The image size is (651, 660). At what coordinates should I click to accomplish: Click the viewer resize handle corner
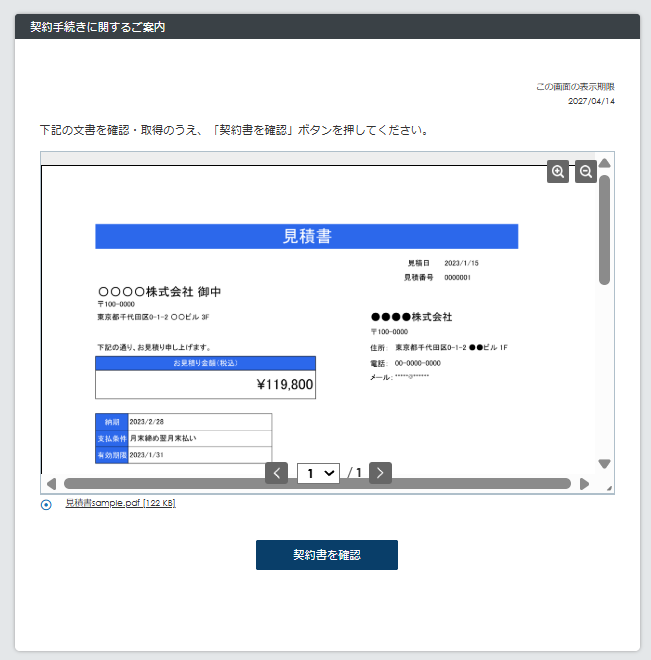(609, 488)
